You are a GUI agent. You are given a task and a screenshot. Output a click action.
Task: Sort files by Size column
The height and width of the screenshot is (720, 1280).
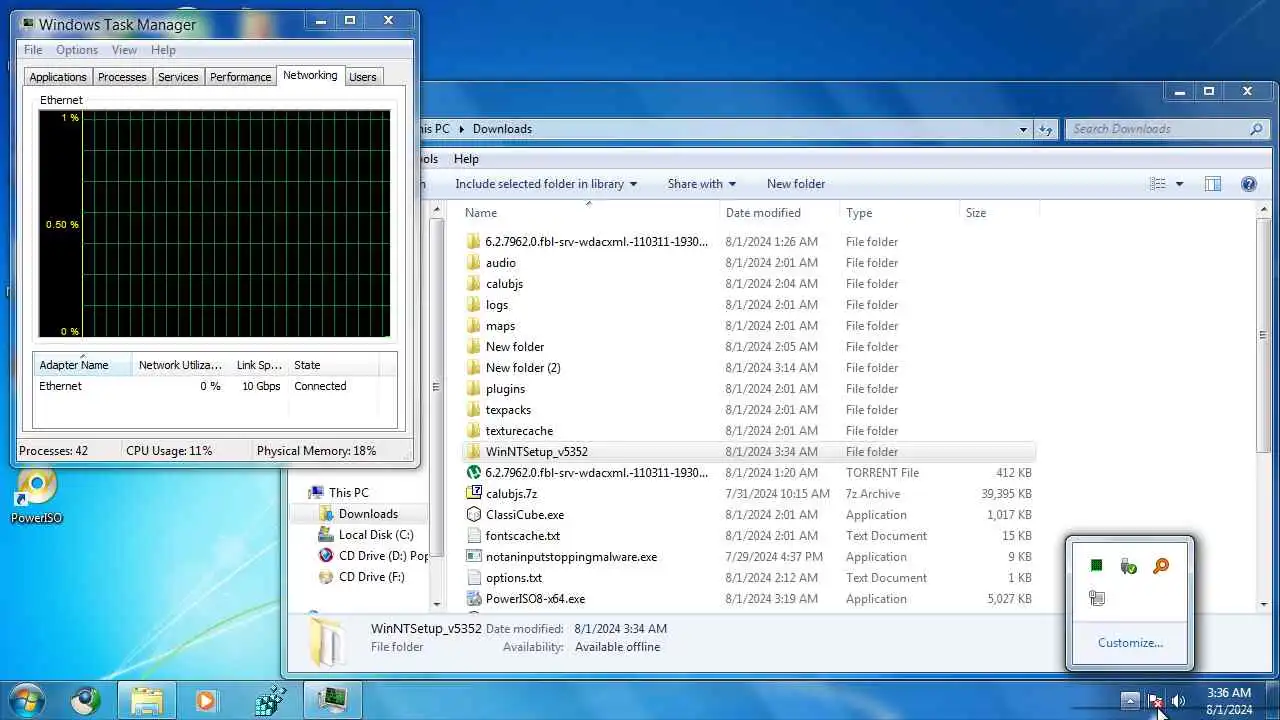click(999, 213)
